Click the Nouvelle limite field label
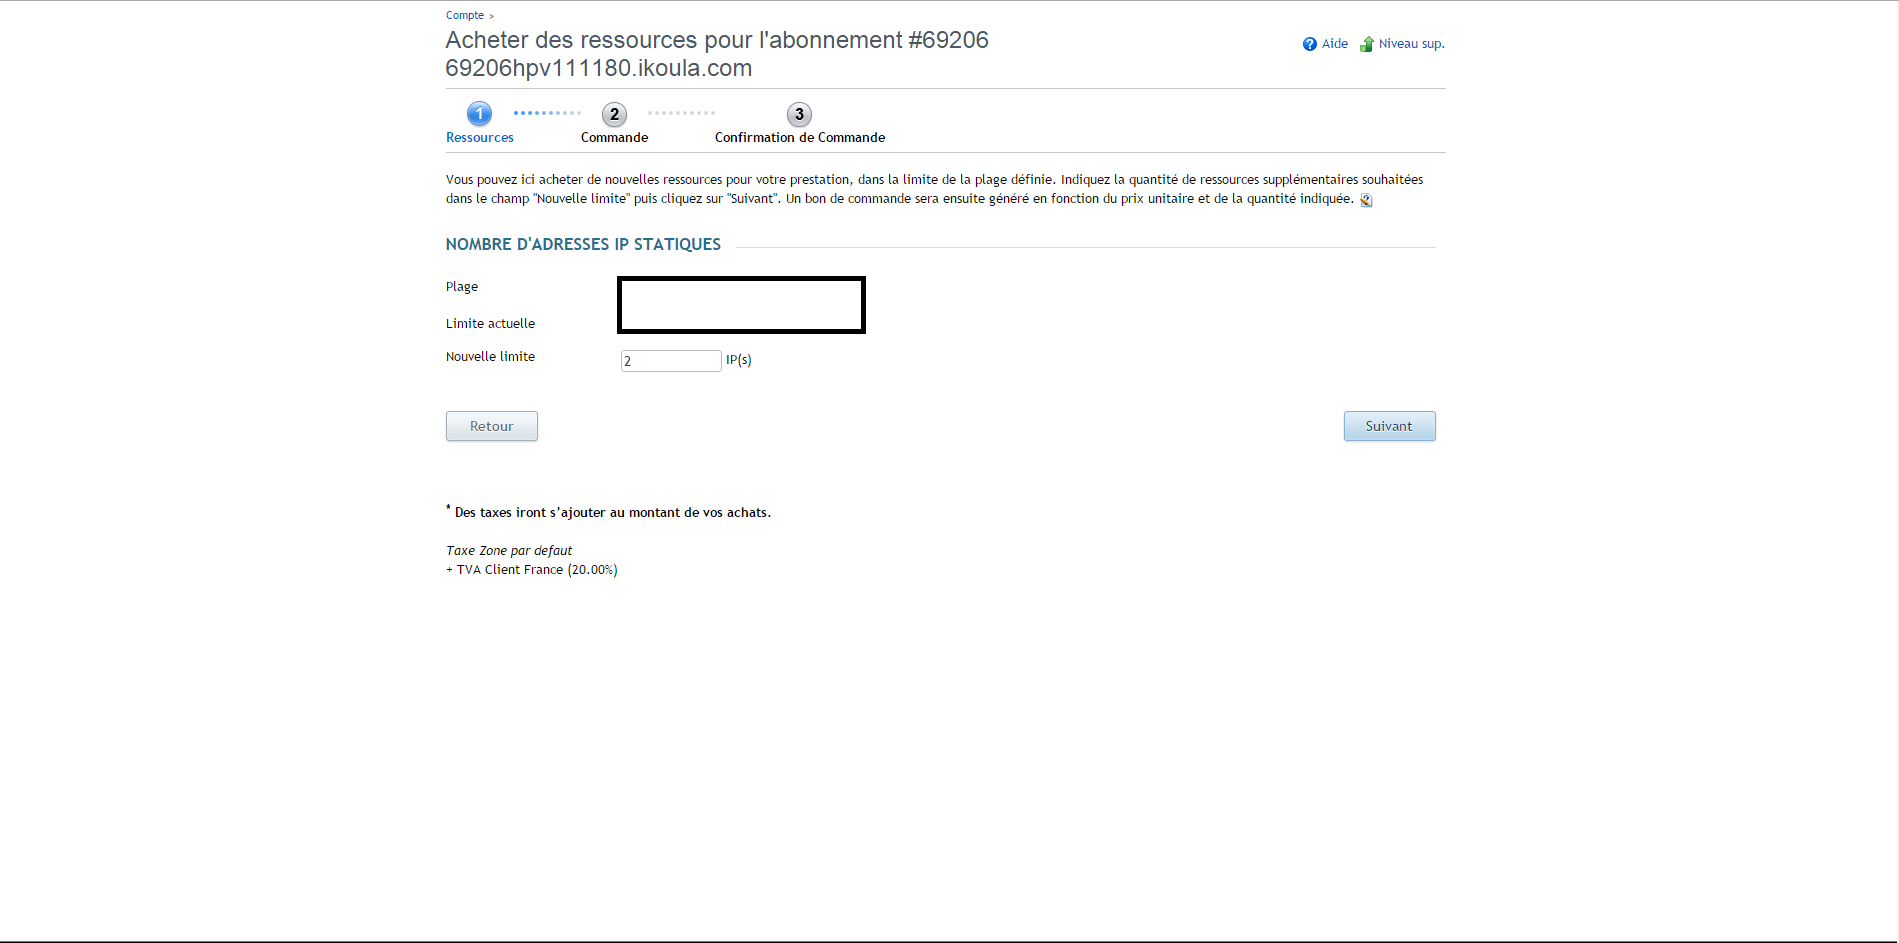 [490, 357]
